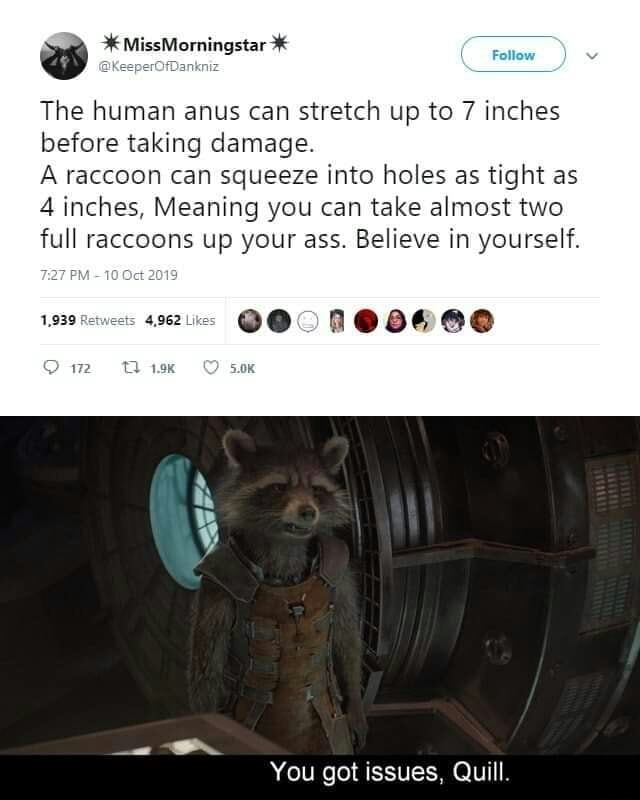640x800 pixels.
Task: Click the reply speech bubble icon
Action: pyautogui.click(x=51, y=368)
